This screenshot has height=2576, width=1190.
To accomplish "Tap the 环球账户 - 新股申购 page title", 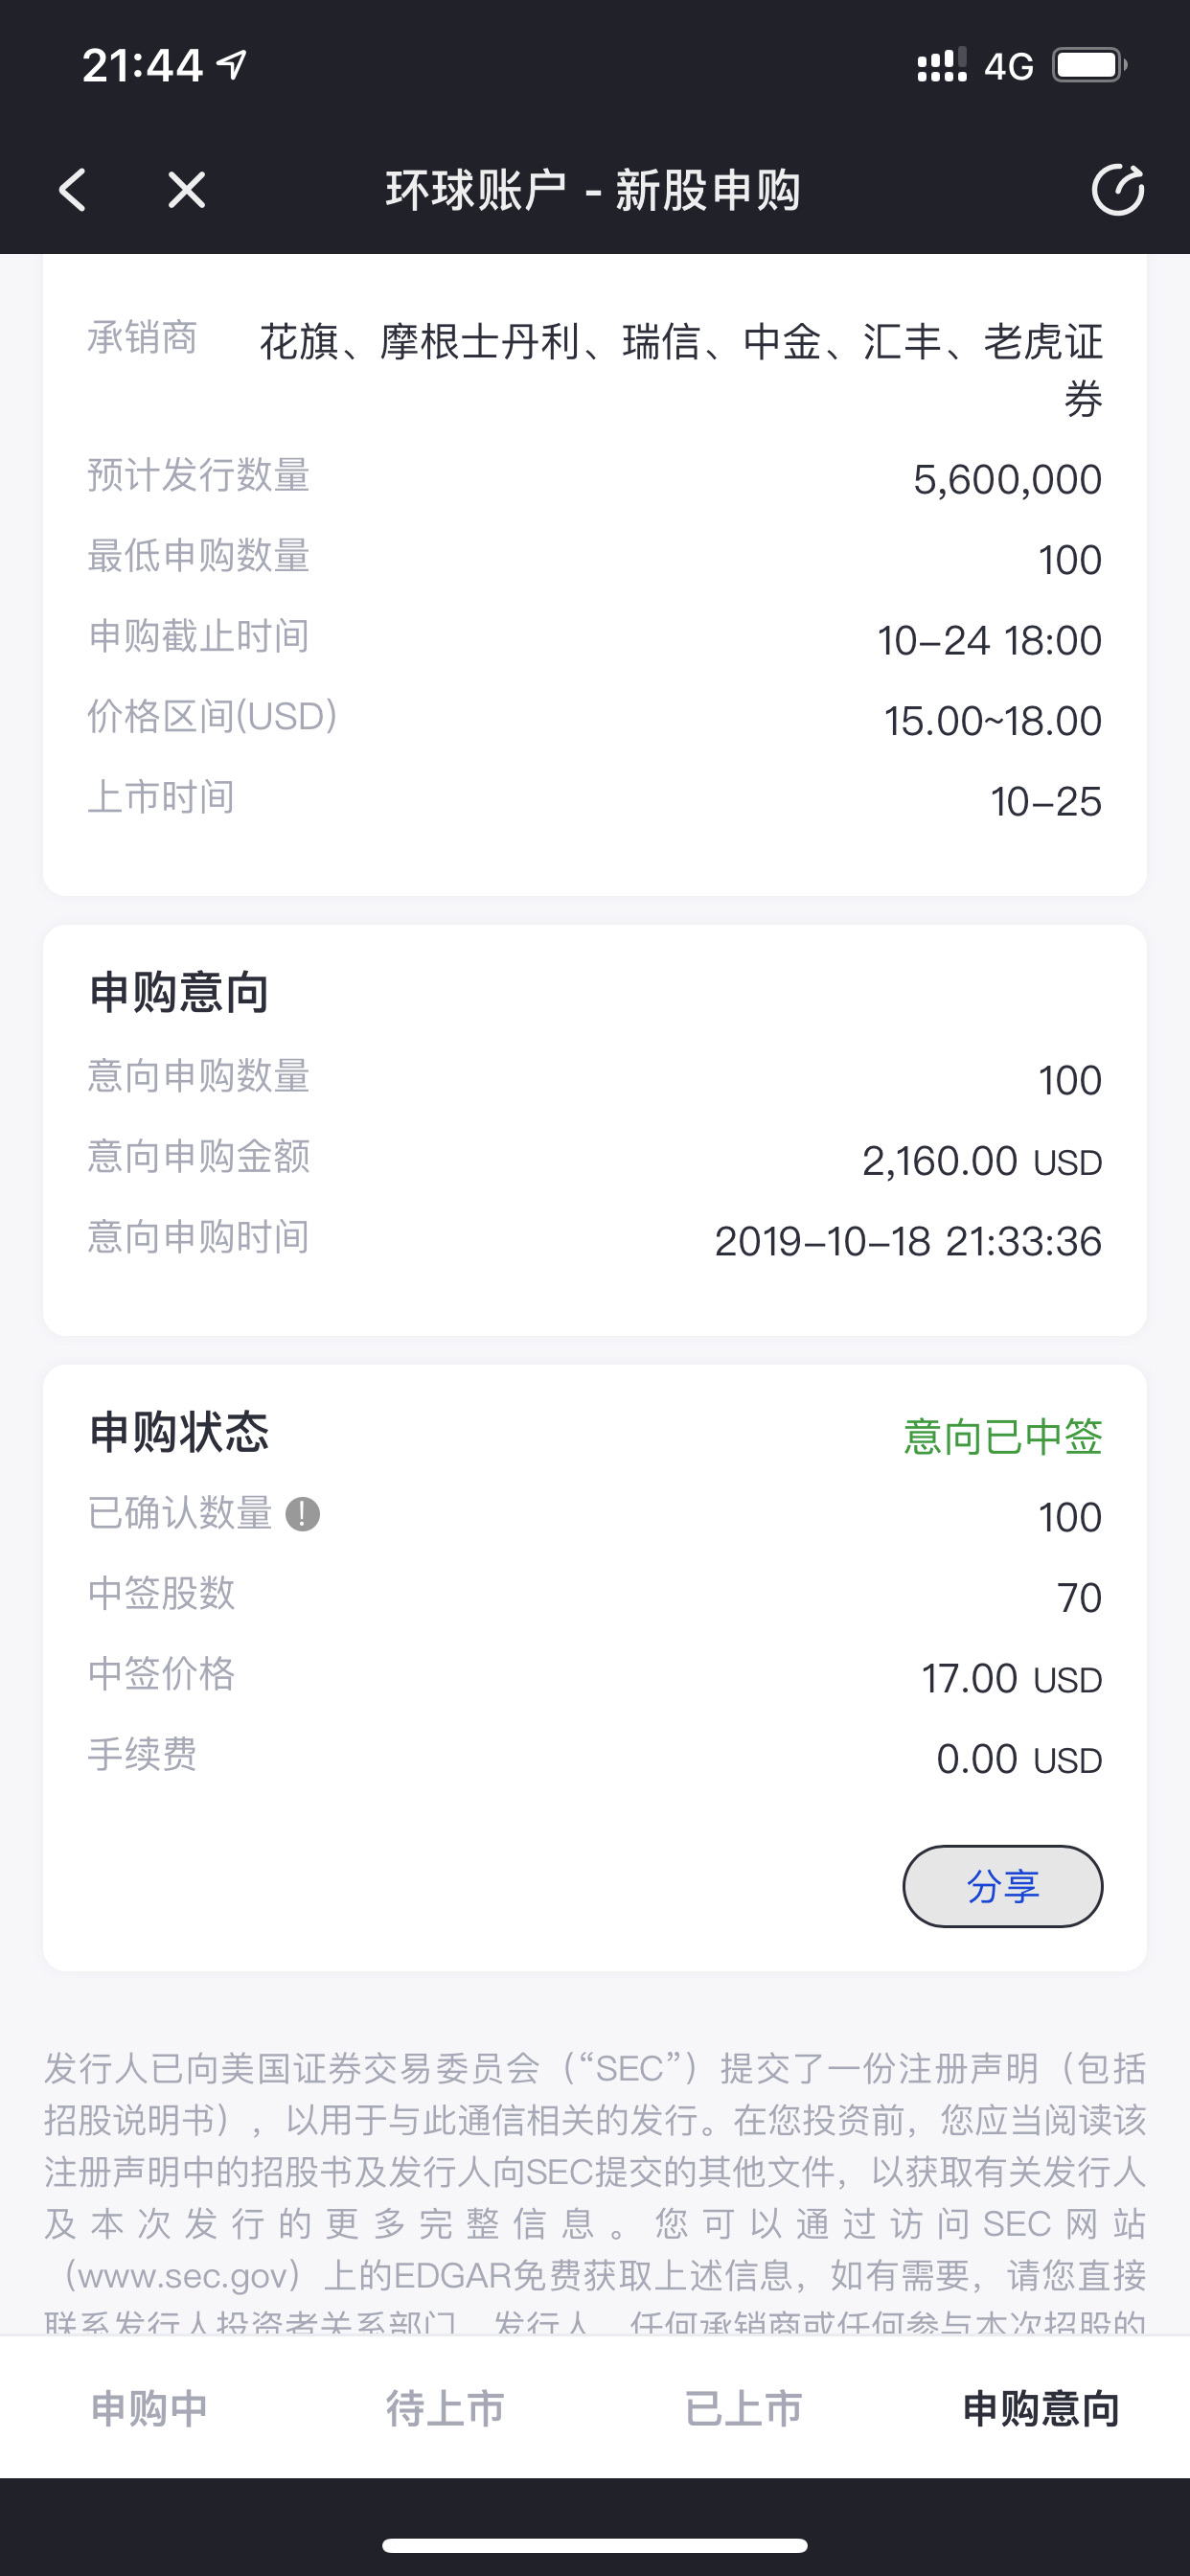I will click(x=594, y=189).
